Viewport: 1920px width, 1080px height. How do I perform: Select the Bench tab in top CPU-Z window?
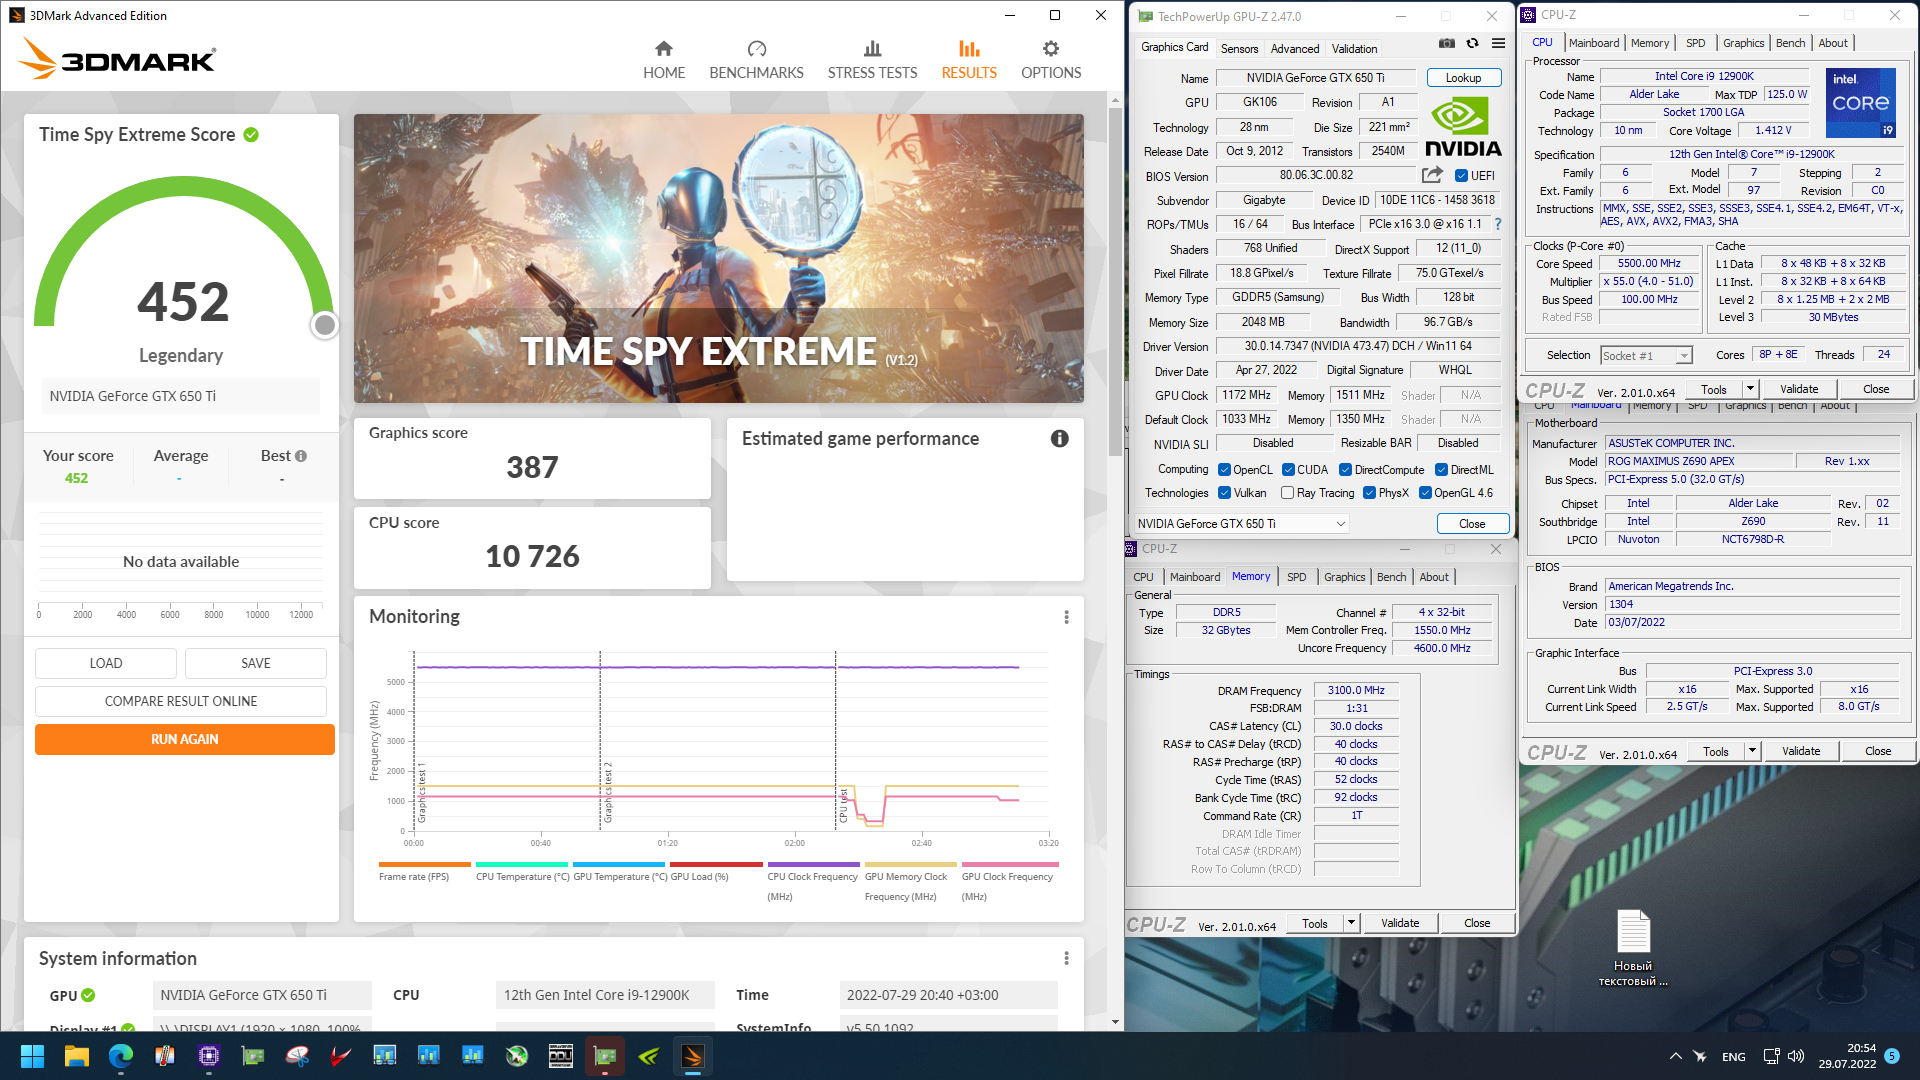tap(1790, 43)
